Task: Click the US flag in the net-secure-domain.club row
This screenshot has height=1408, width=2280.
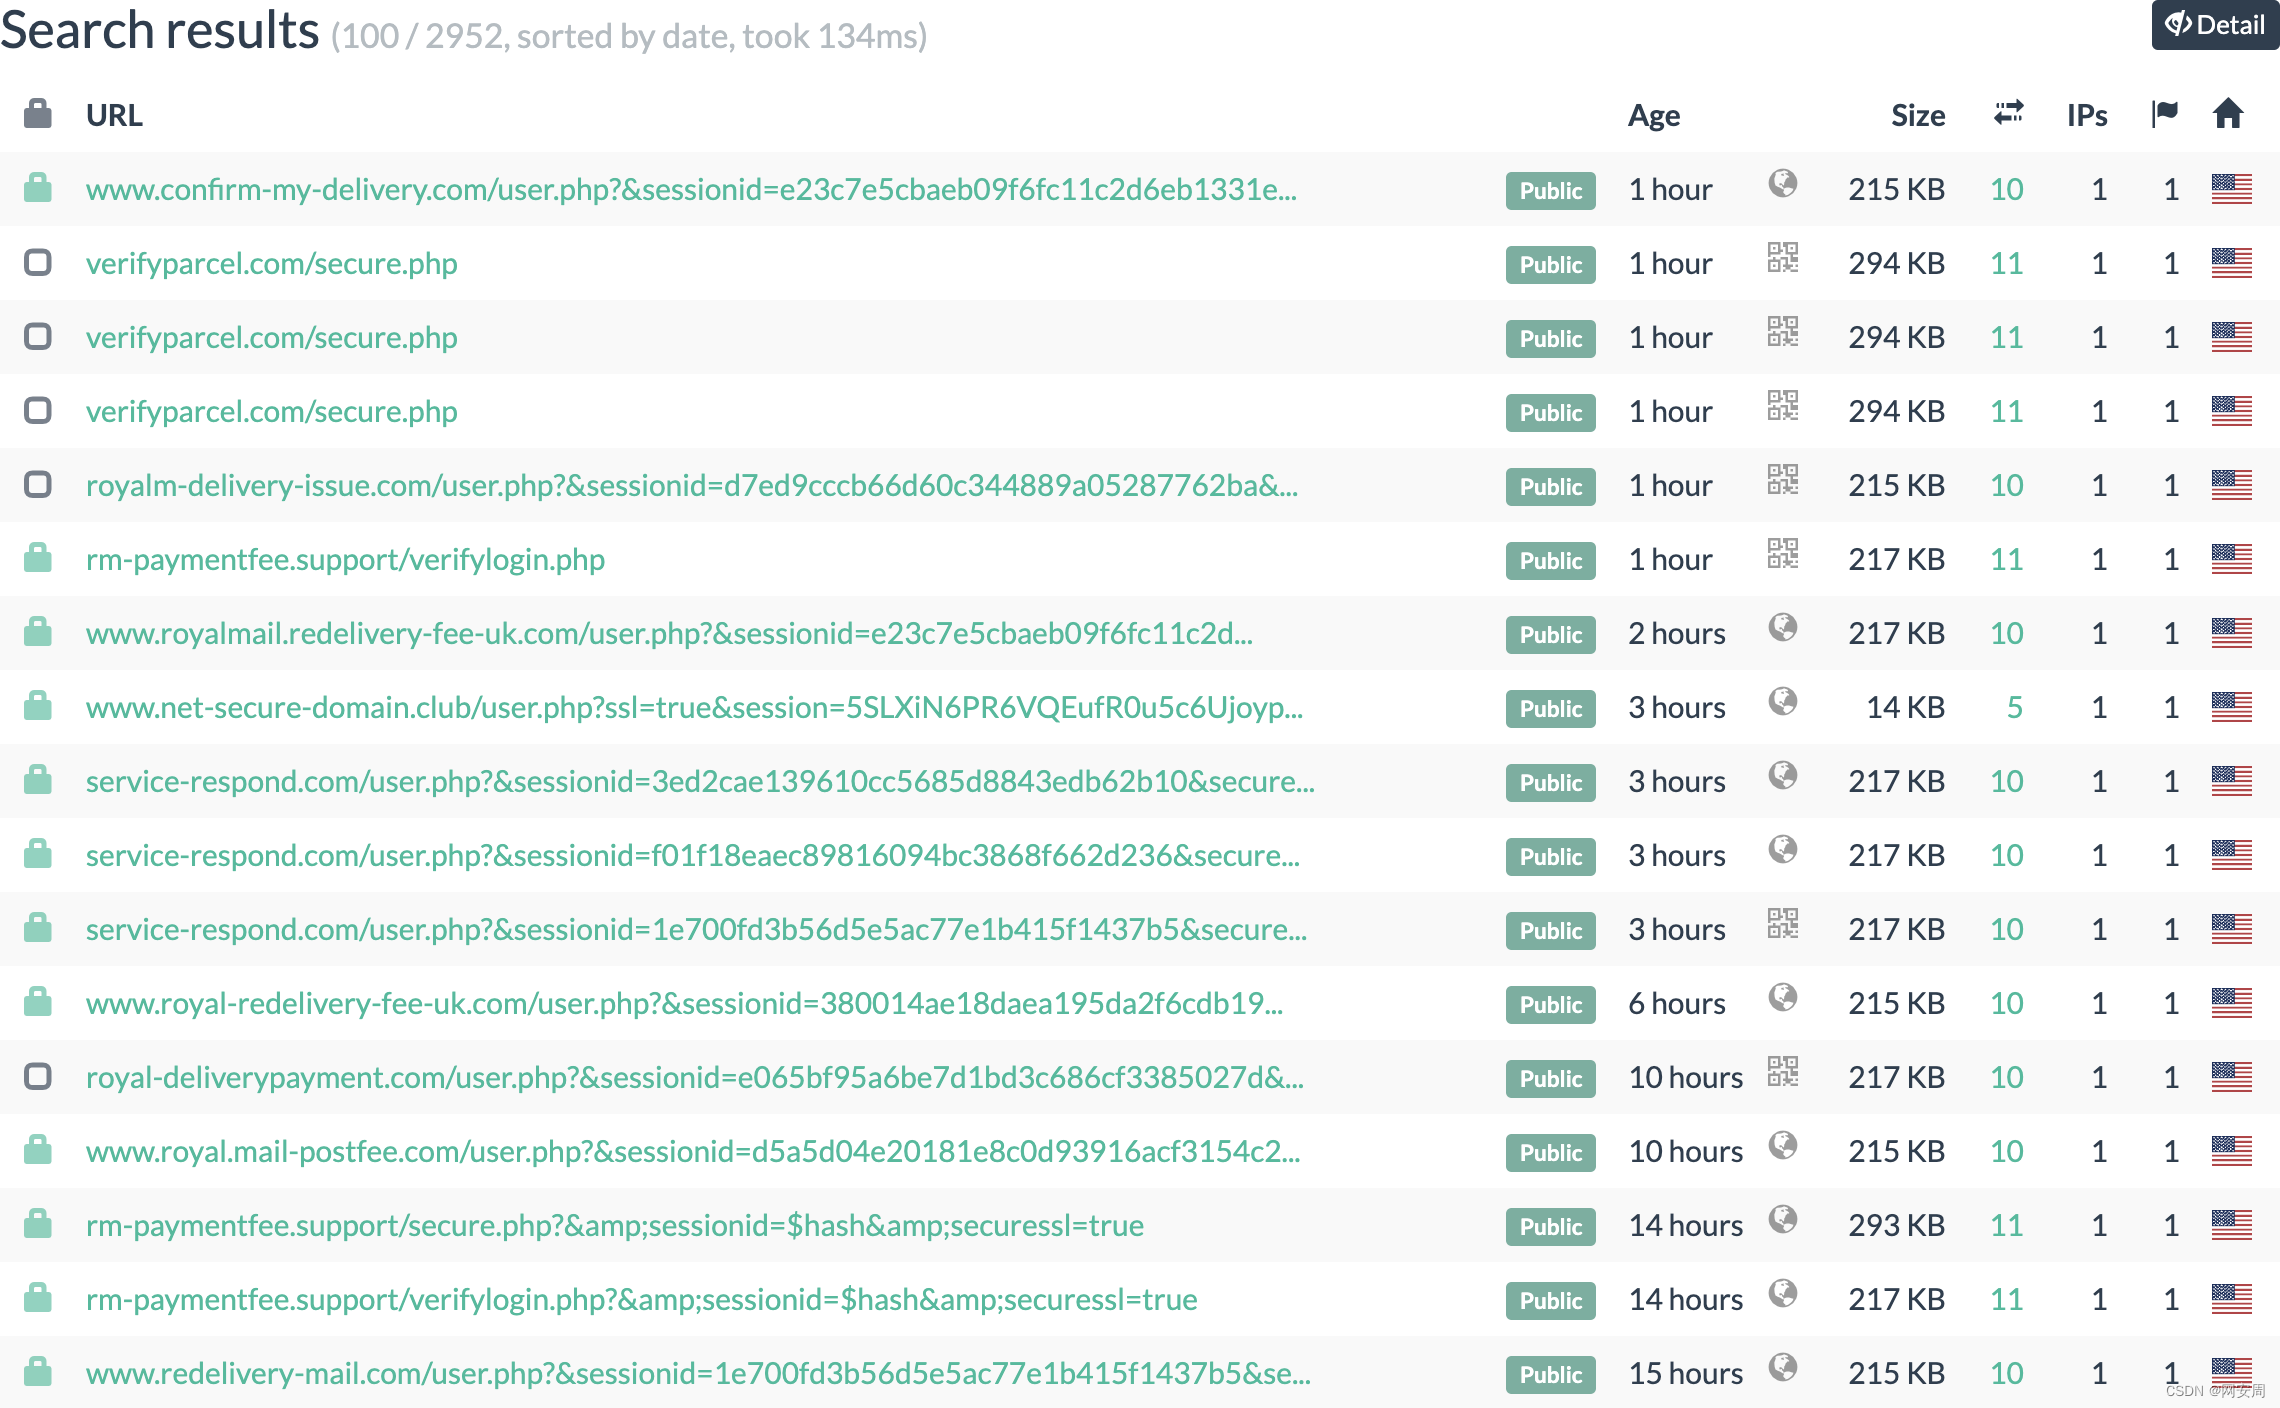Action: tap(2231, 707)
